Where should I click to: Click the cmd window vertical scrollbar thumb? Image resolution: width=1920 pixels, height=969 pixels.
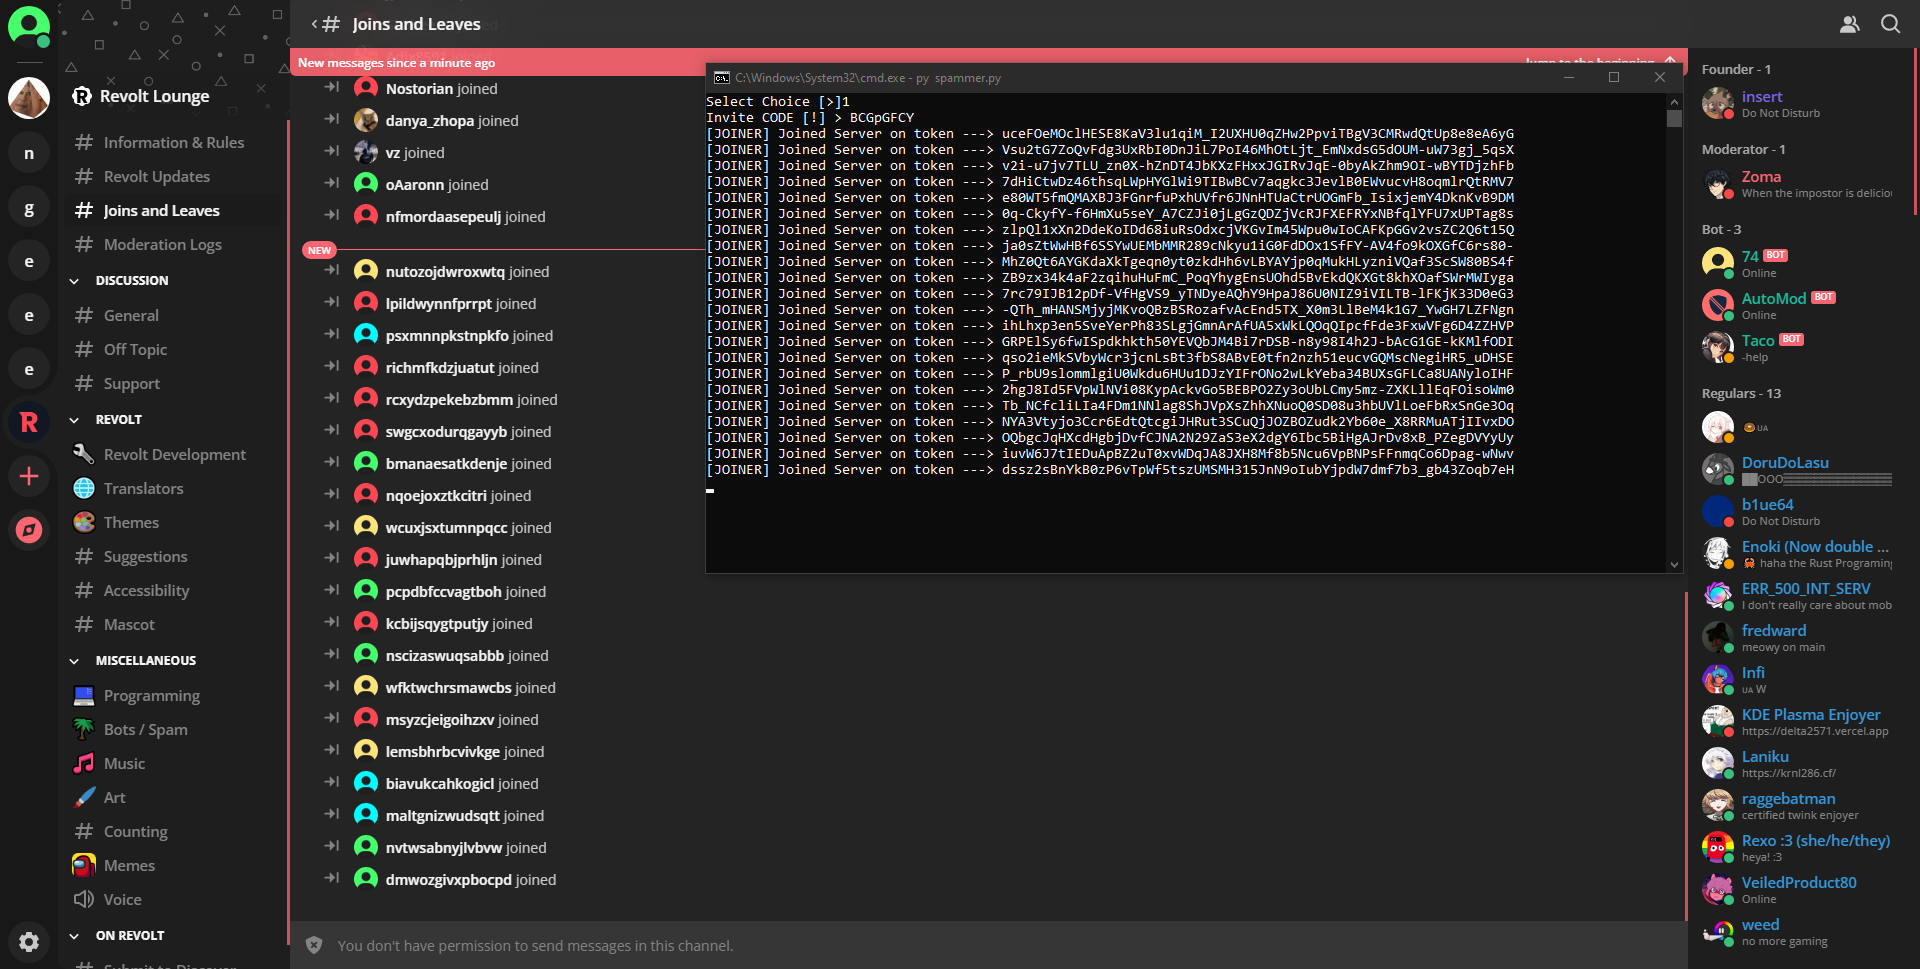point(1674,119)
